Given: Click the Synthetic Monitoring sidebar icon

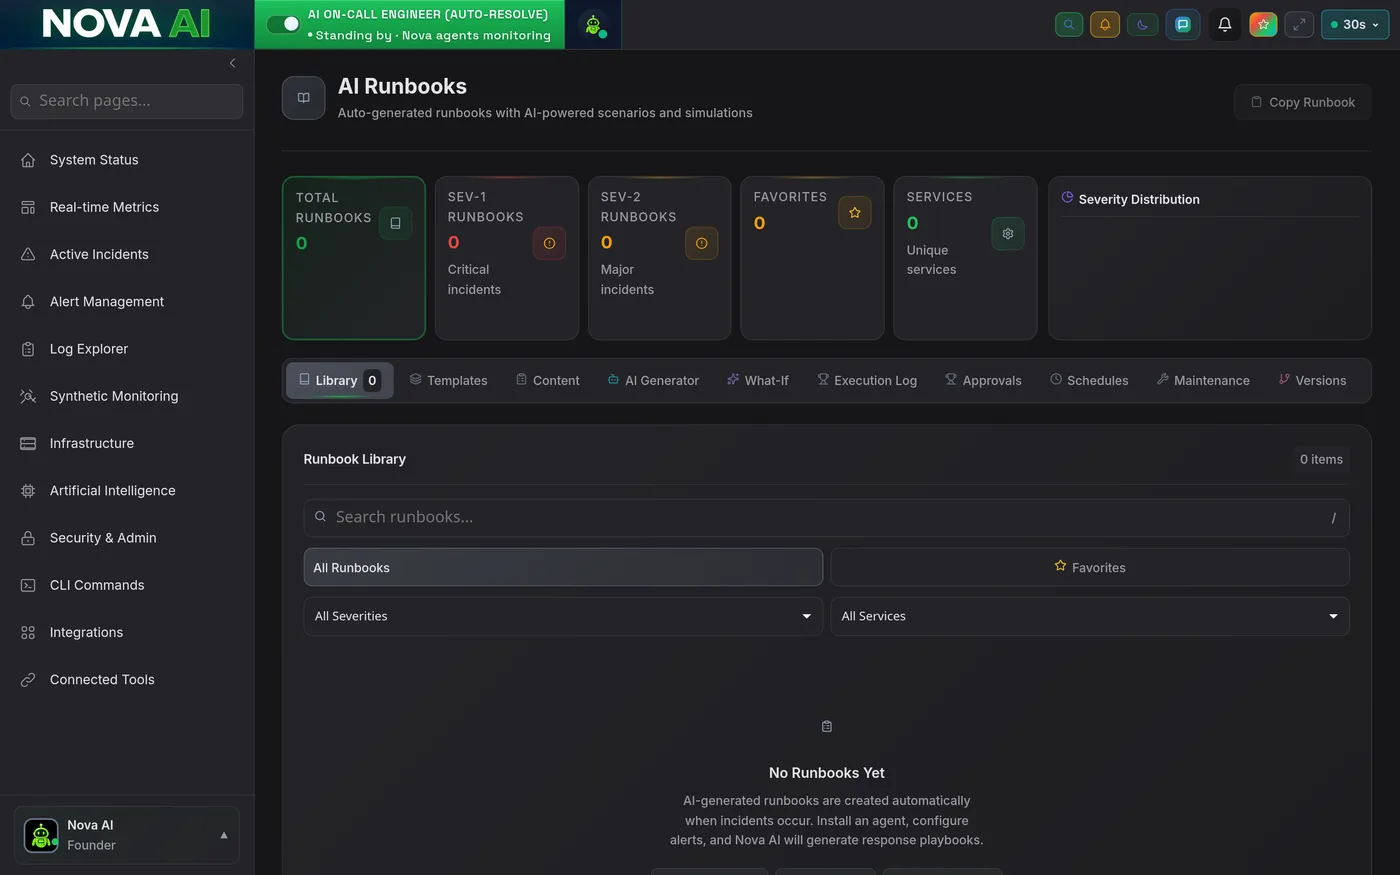Looking at the screenshot, I should [x=28, y=396].
